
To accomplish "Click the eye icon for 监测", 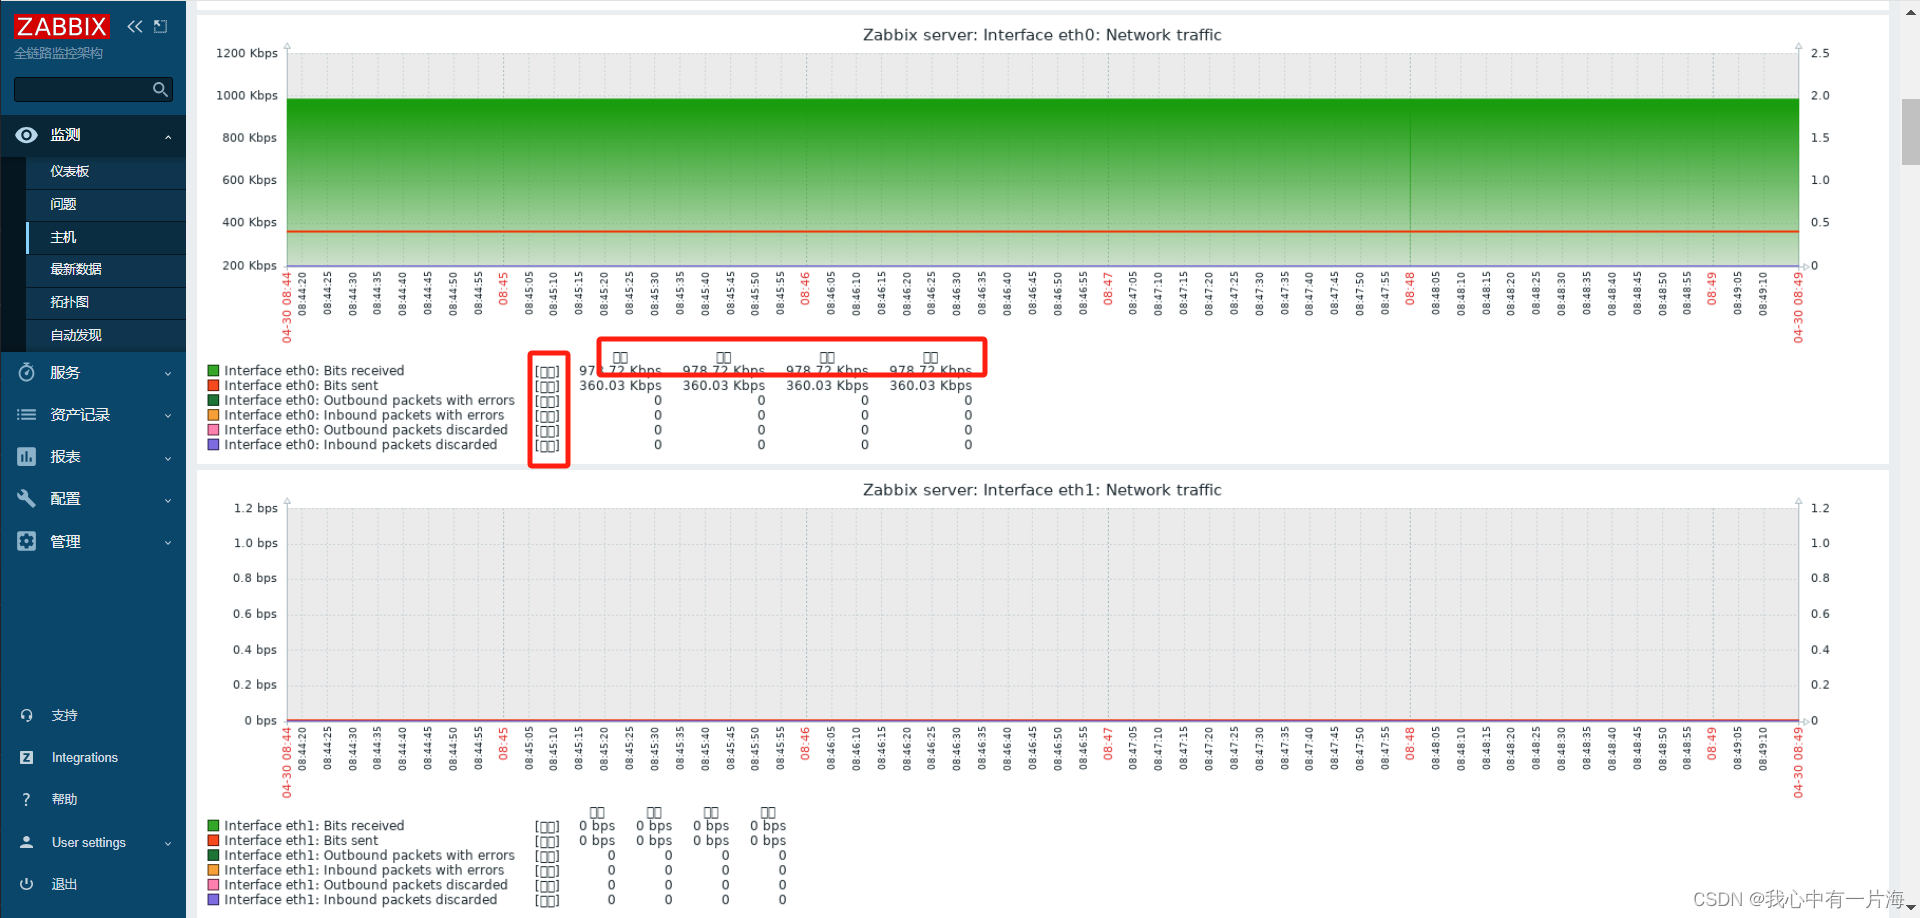I will pos(27,135).
